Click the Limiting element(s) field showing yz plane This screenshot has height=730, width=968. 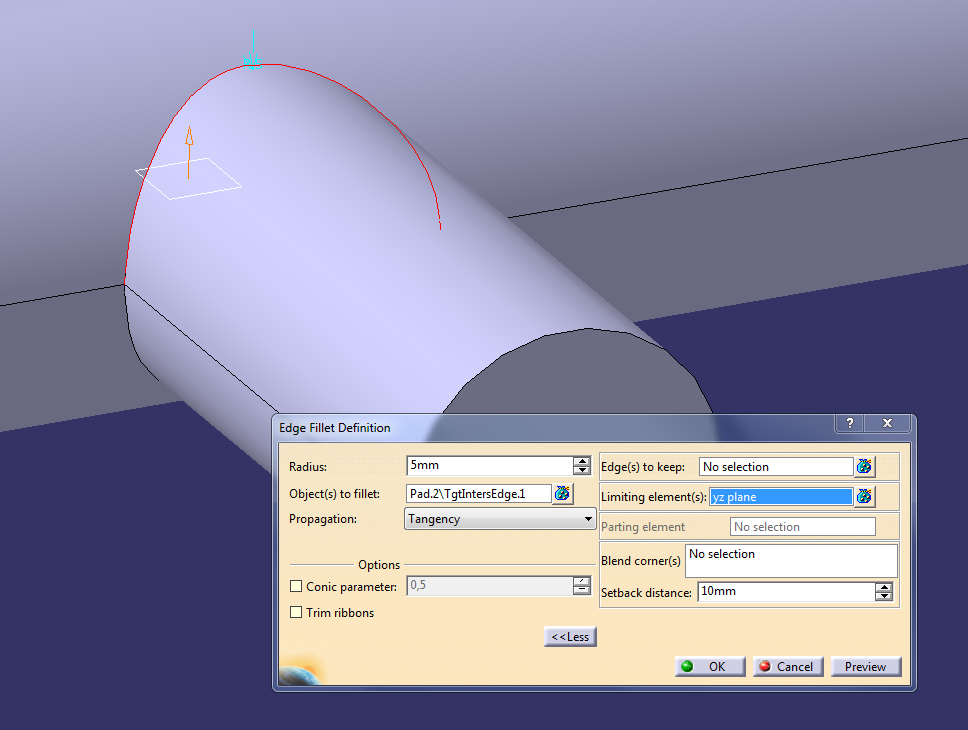[x=781, y=497]
